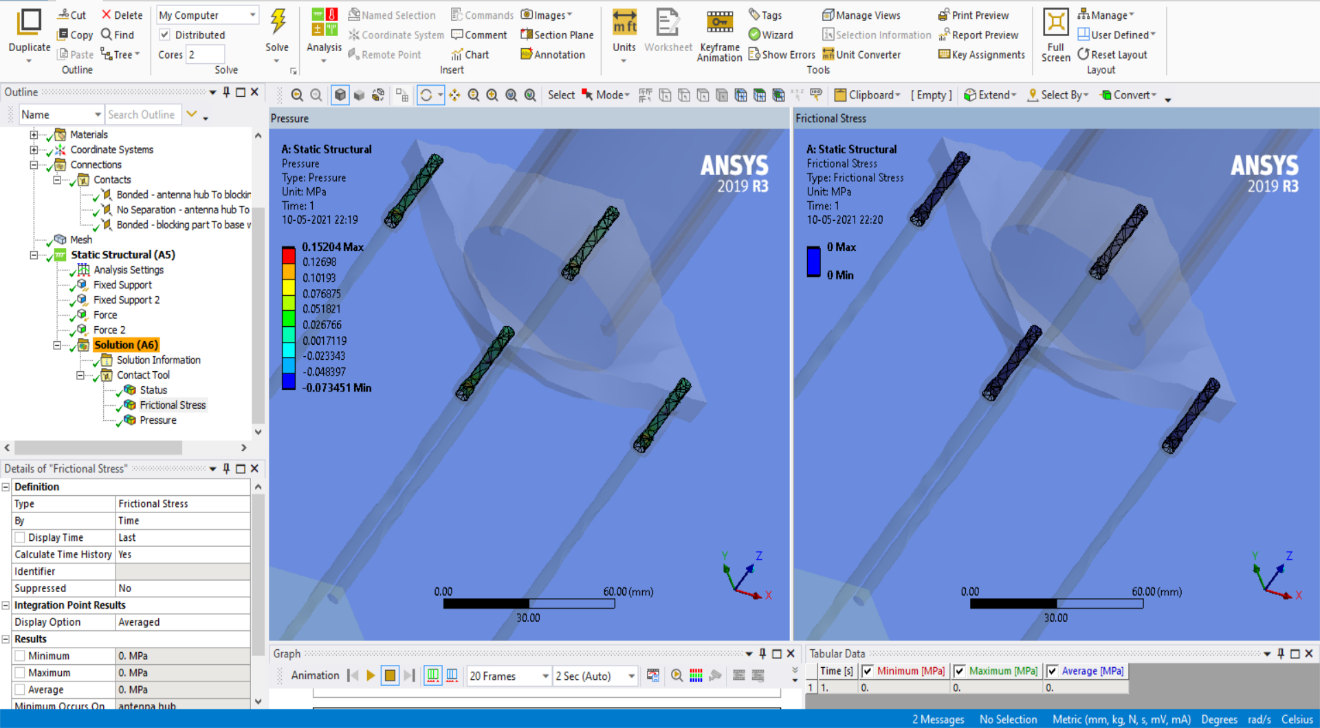This screenshot has width=1320, height=728.
Task: Enable the Display Time checkbox
Action: point(20,538)
